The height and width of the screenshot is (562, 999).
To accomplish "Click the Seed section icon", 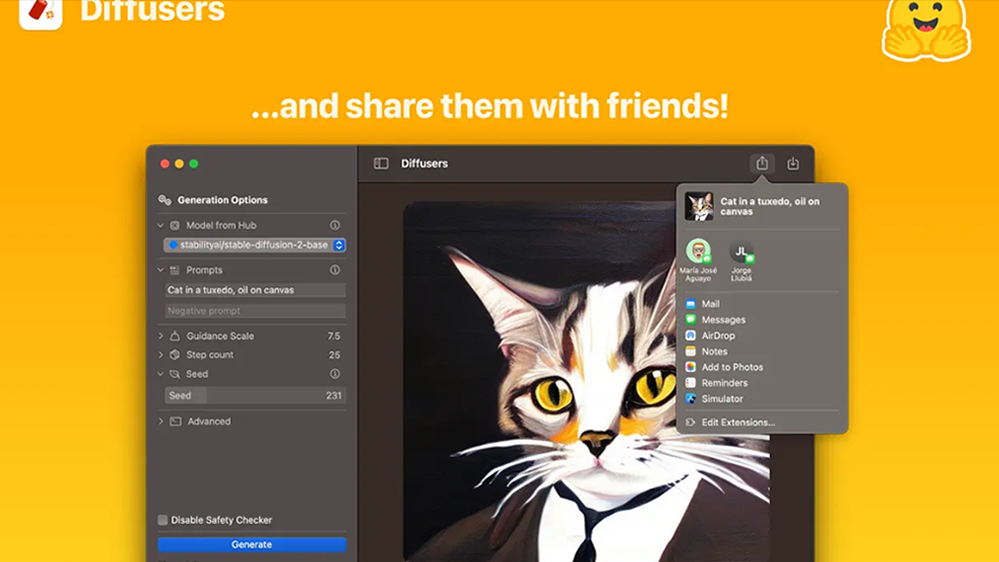I will point(175,374).
